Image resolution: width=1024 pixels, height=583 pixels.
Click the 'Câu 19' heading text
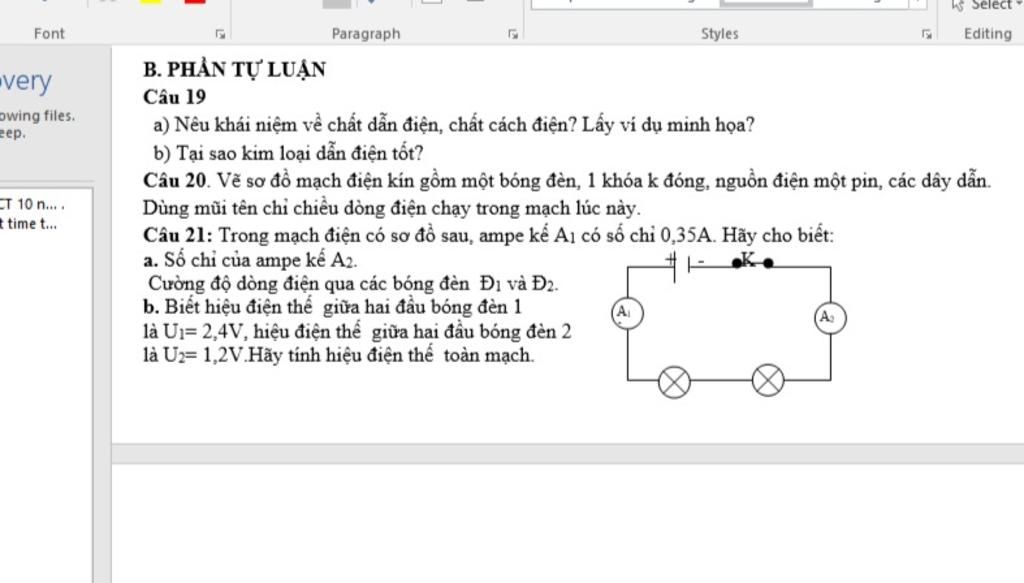[x=174, y=97]
